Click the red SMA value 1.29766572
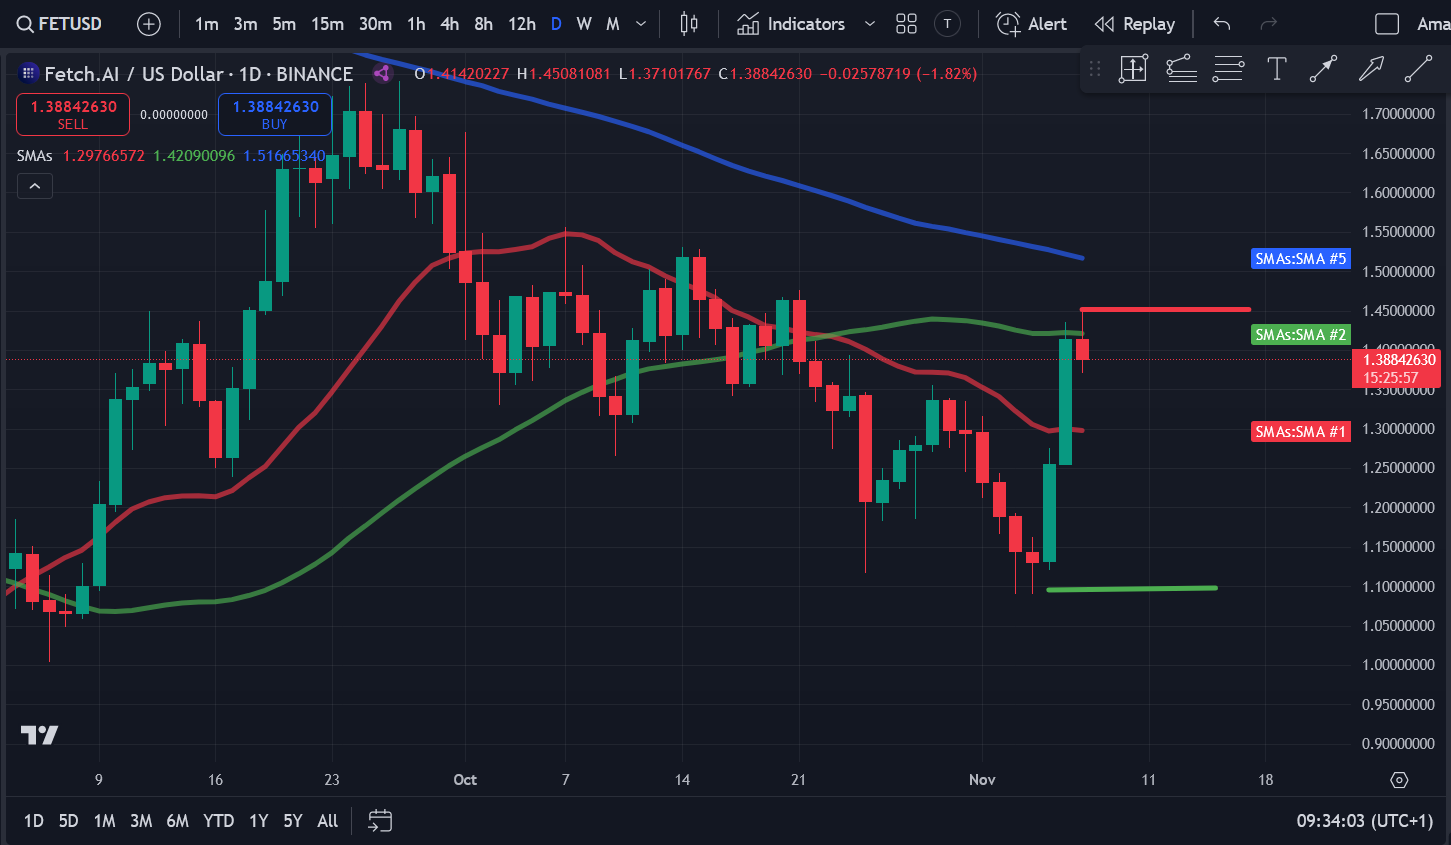Viewport: 1451px width, 845px height. coord(104,156)
